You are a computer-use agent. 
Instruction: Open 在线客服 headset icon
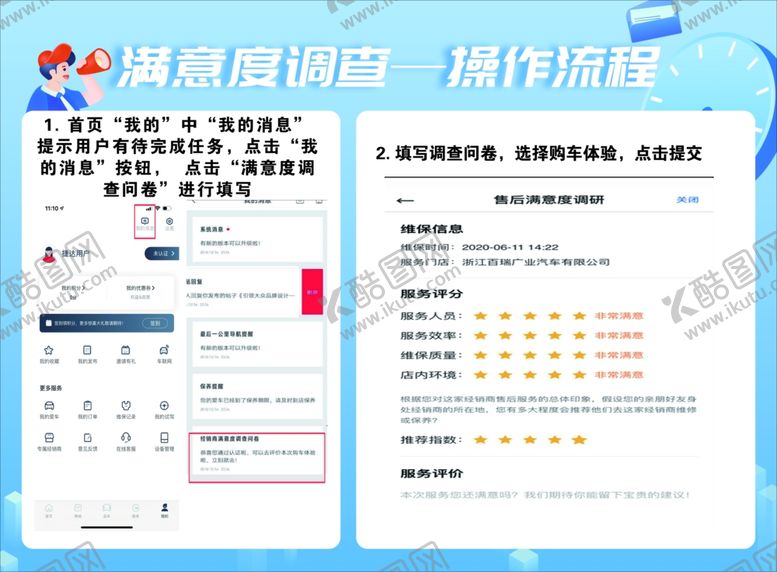[126, 438]
